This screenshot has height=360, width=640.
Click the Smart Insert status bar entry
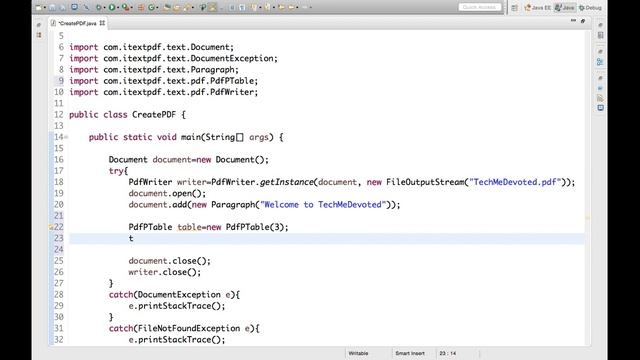410,353
